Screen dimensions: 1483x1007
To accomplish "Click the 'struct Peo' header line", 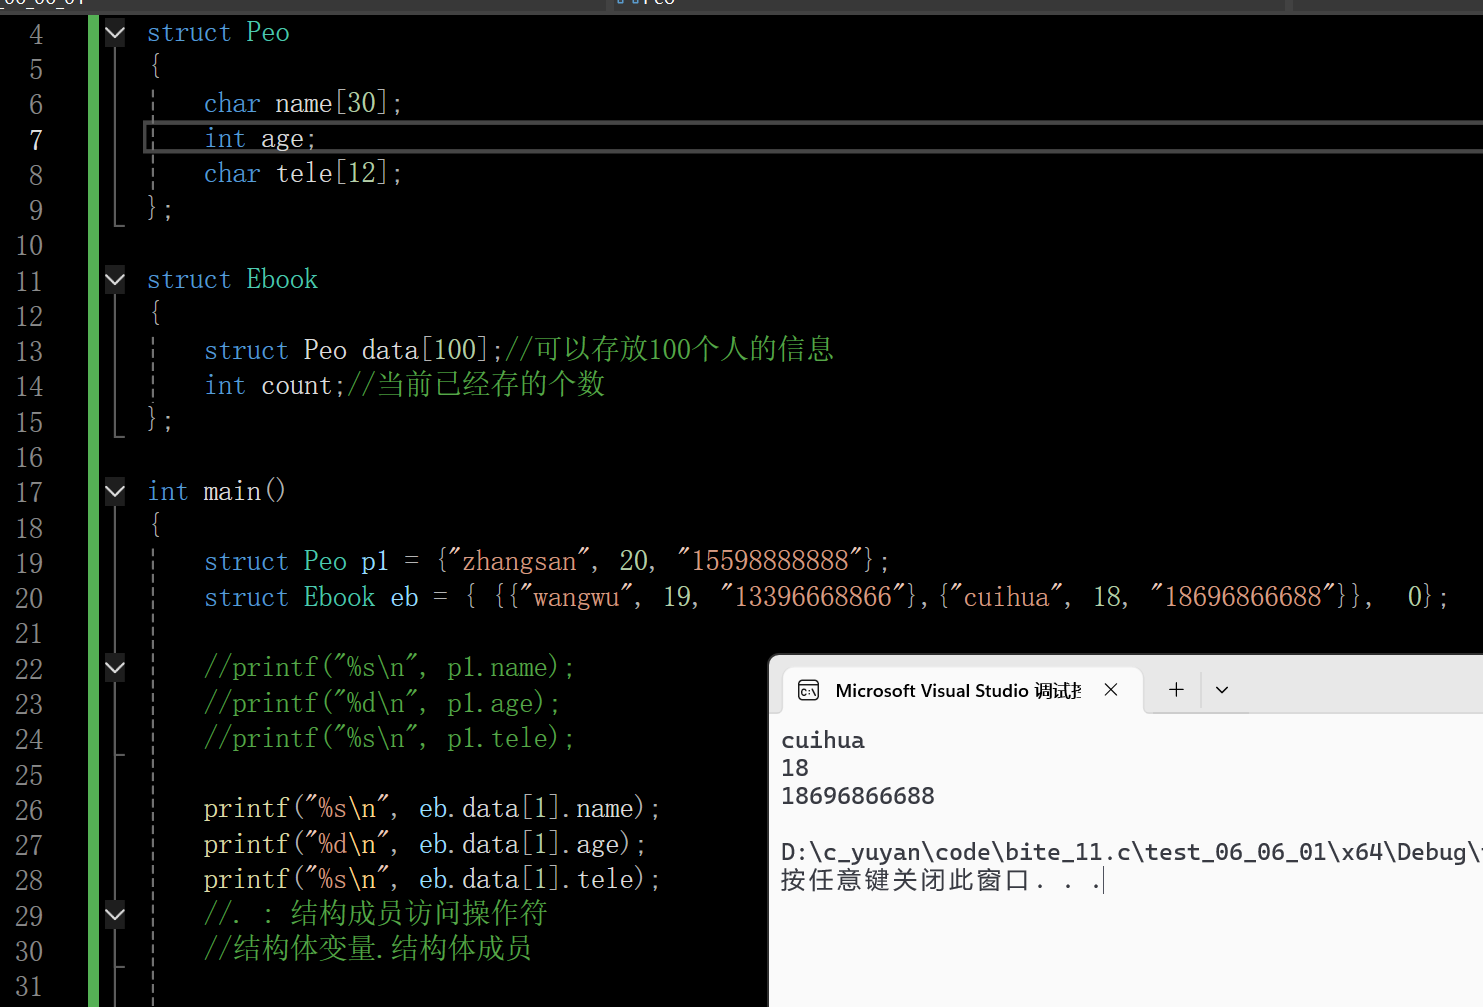I will pyautogui.click(x=218, y=33).
